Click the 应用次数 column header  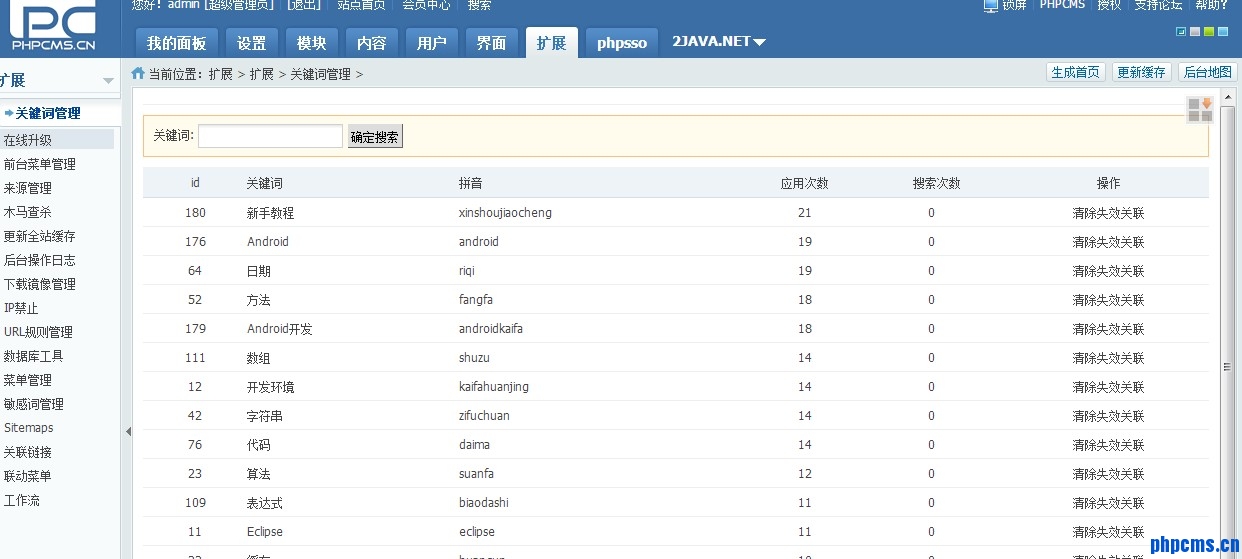tap(805, 183)
